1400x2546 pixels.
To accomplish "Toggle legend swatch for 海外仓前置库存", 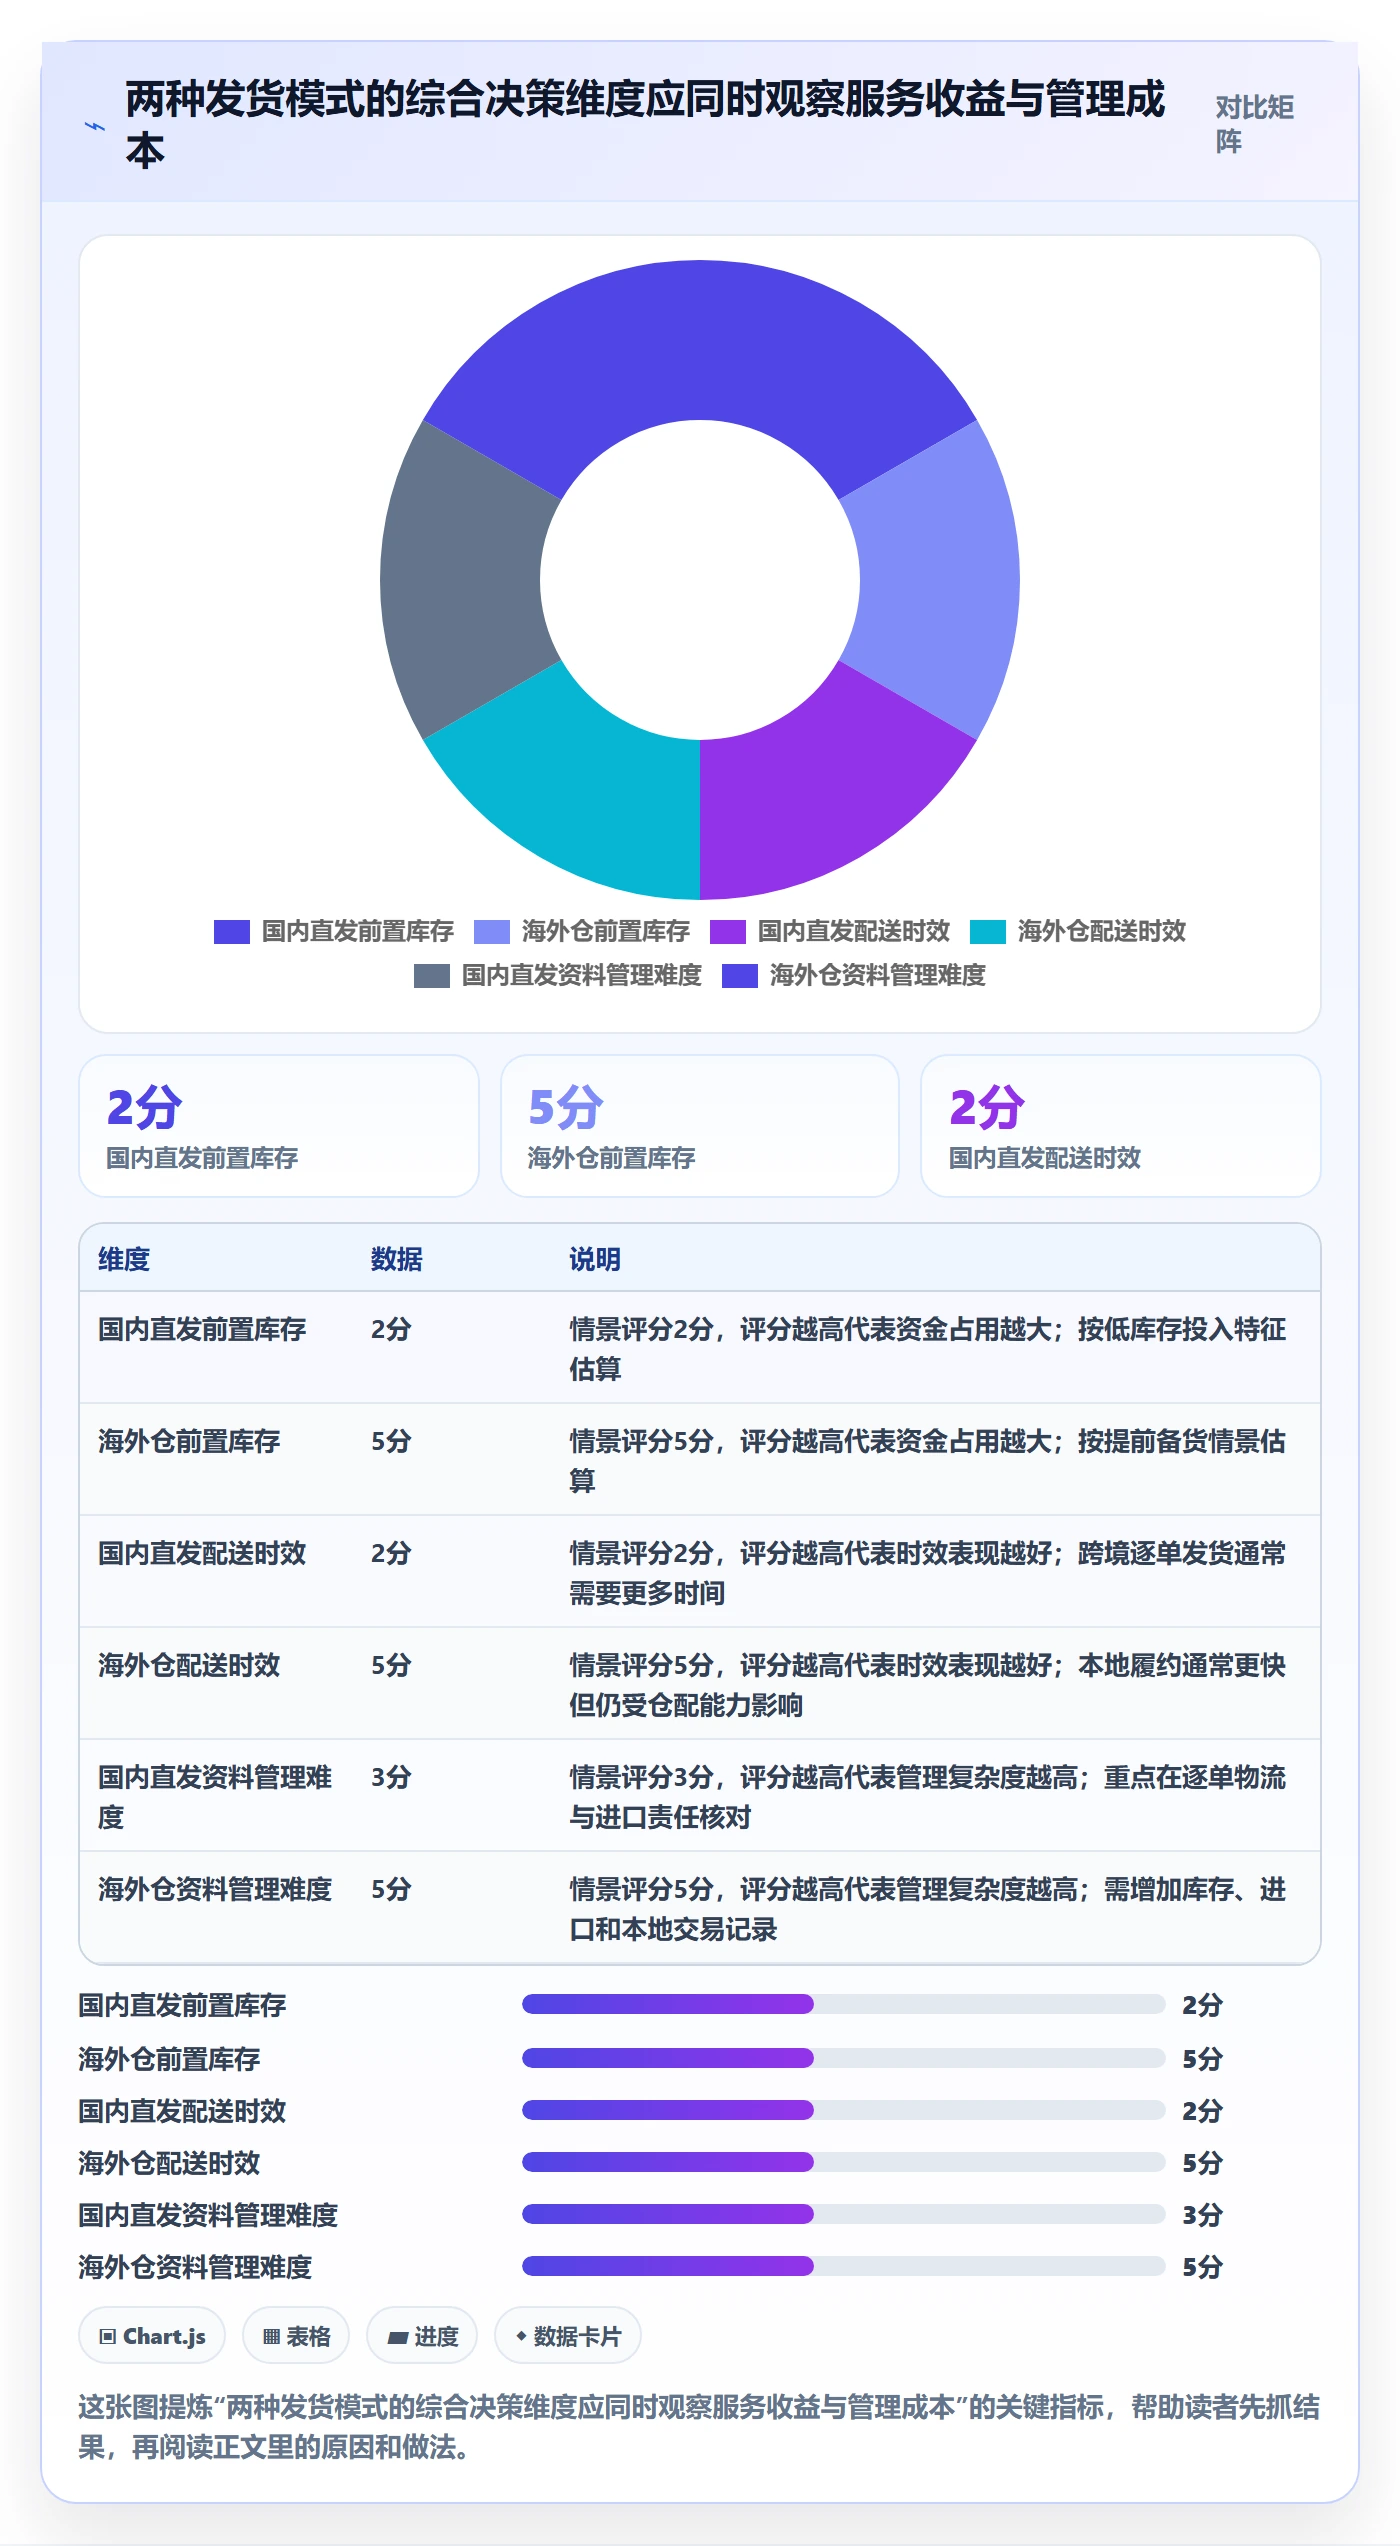I will click(x=492, y=931).
